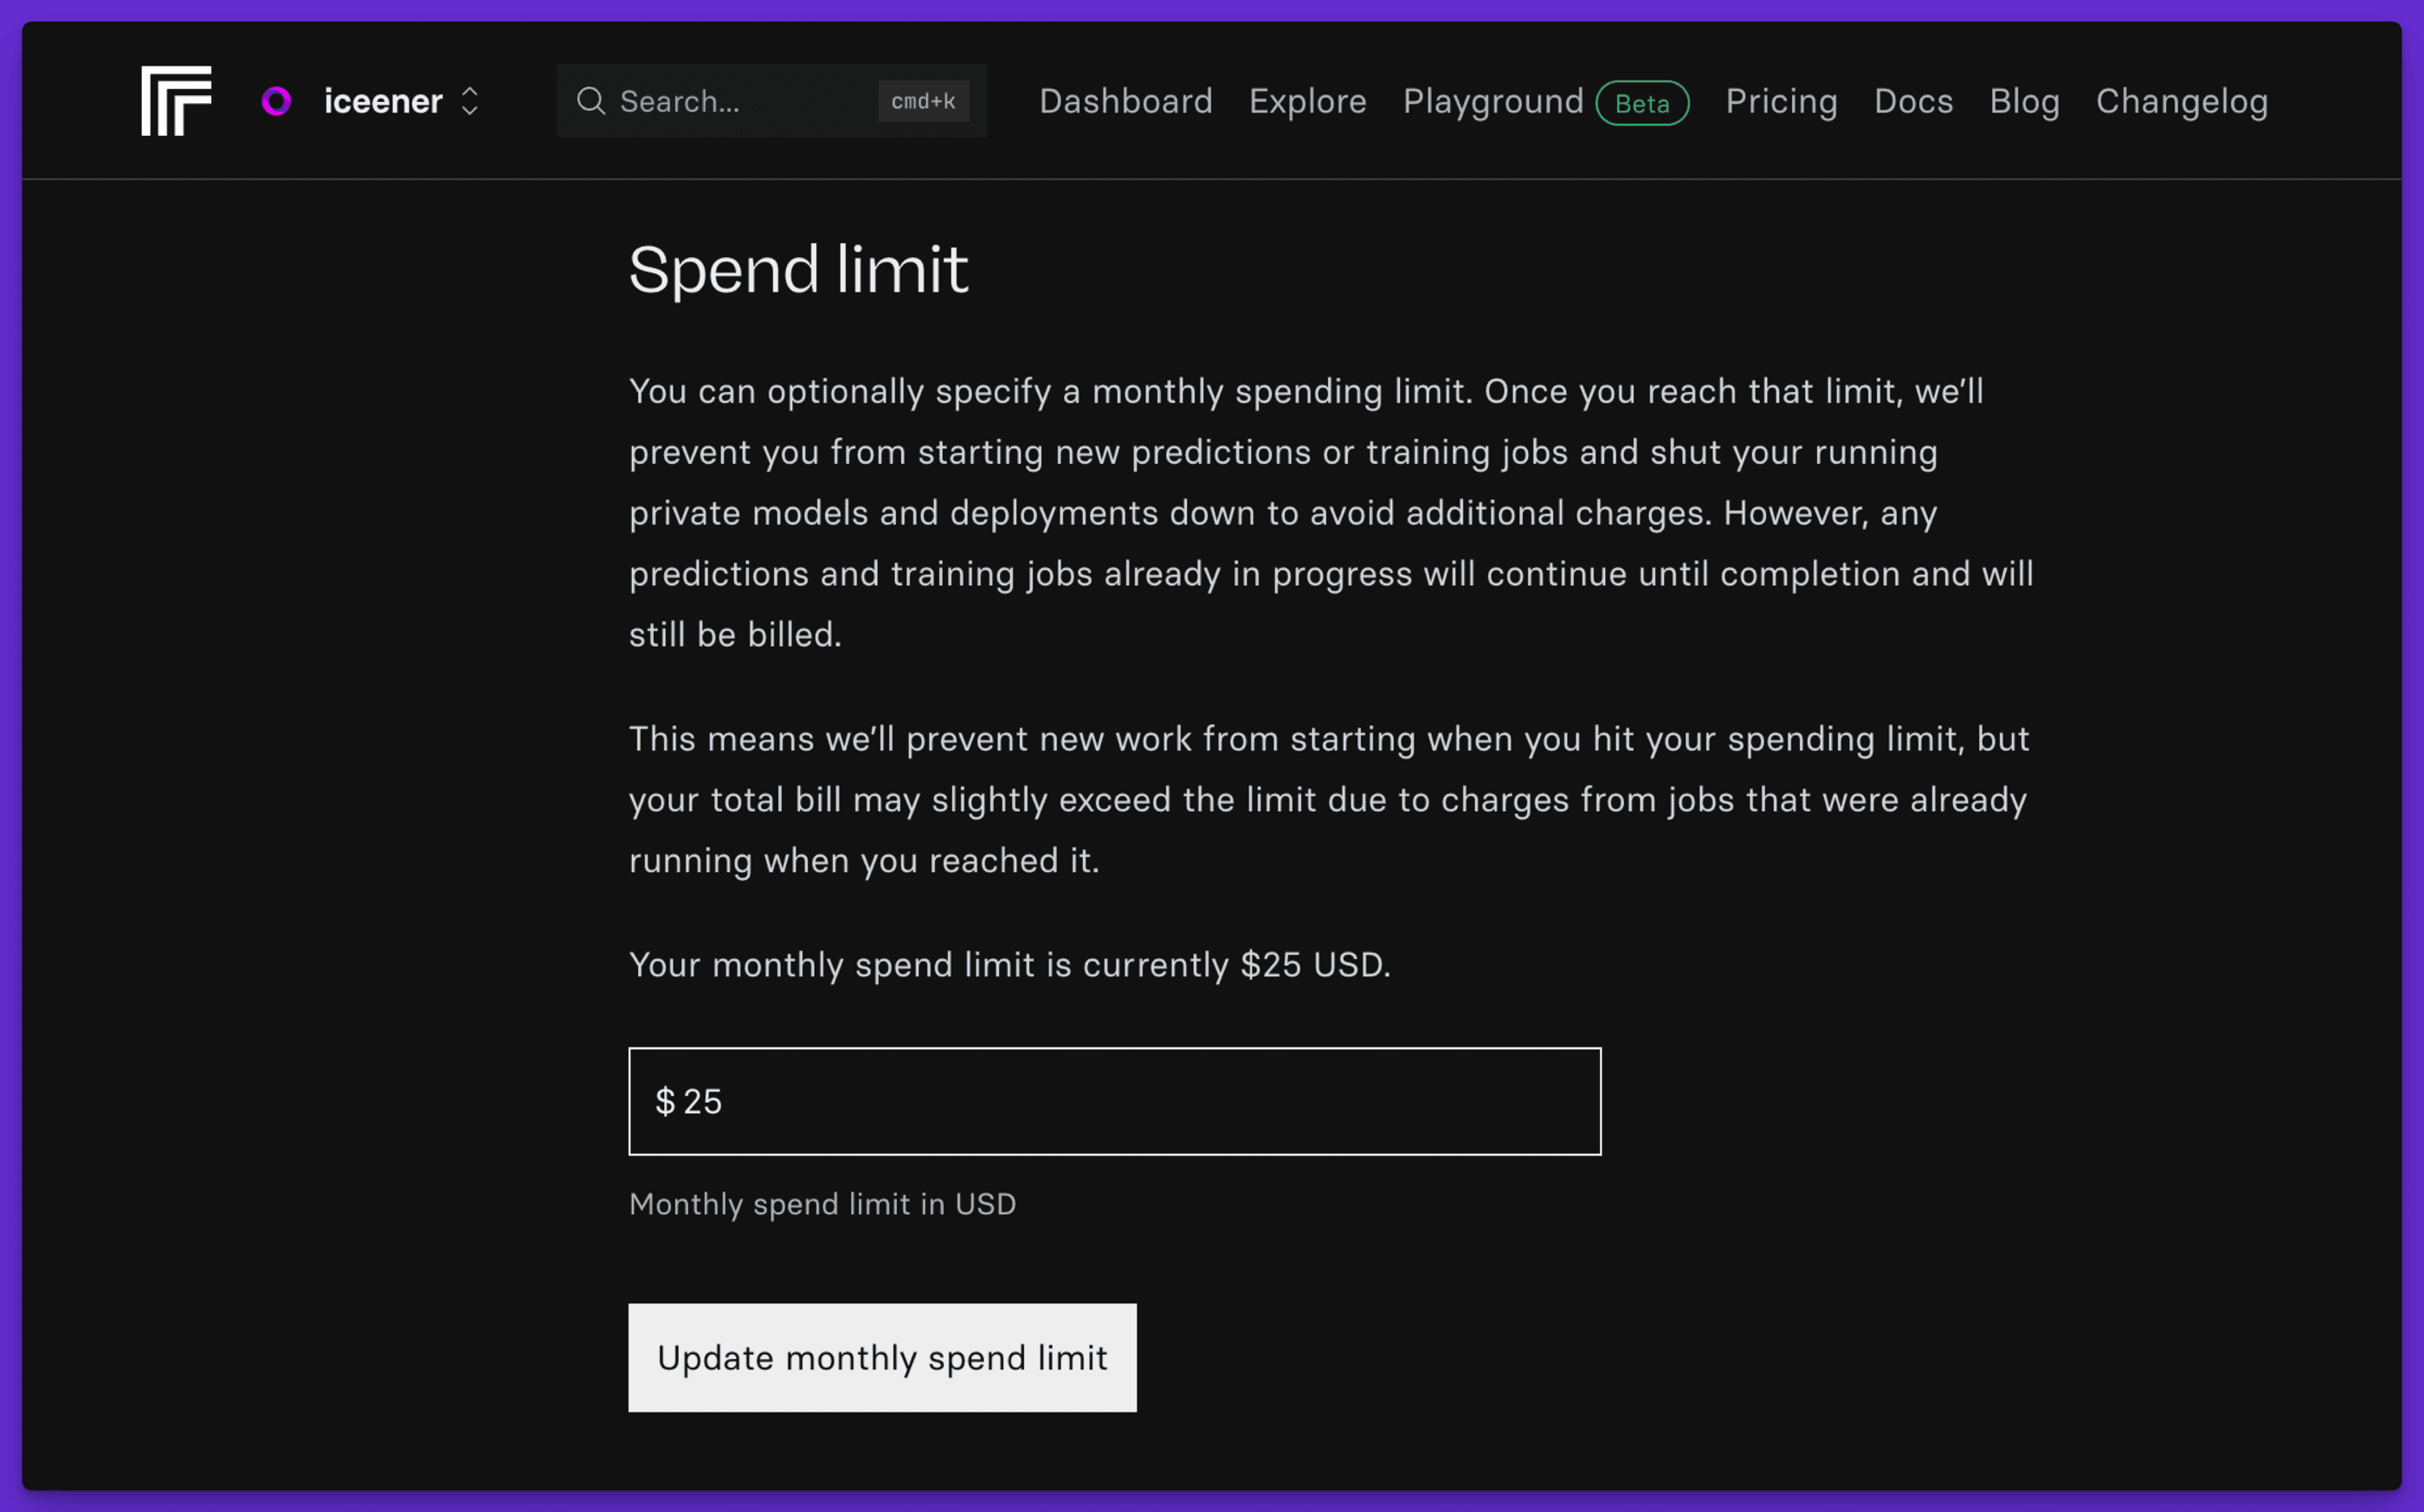This screenshot has width=2424, height=1512.
Task: Open the iceener account switcher chevrons
Action: 470,101
